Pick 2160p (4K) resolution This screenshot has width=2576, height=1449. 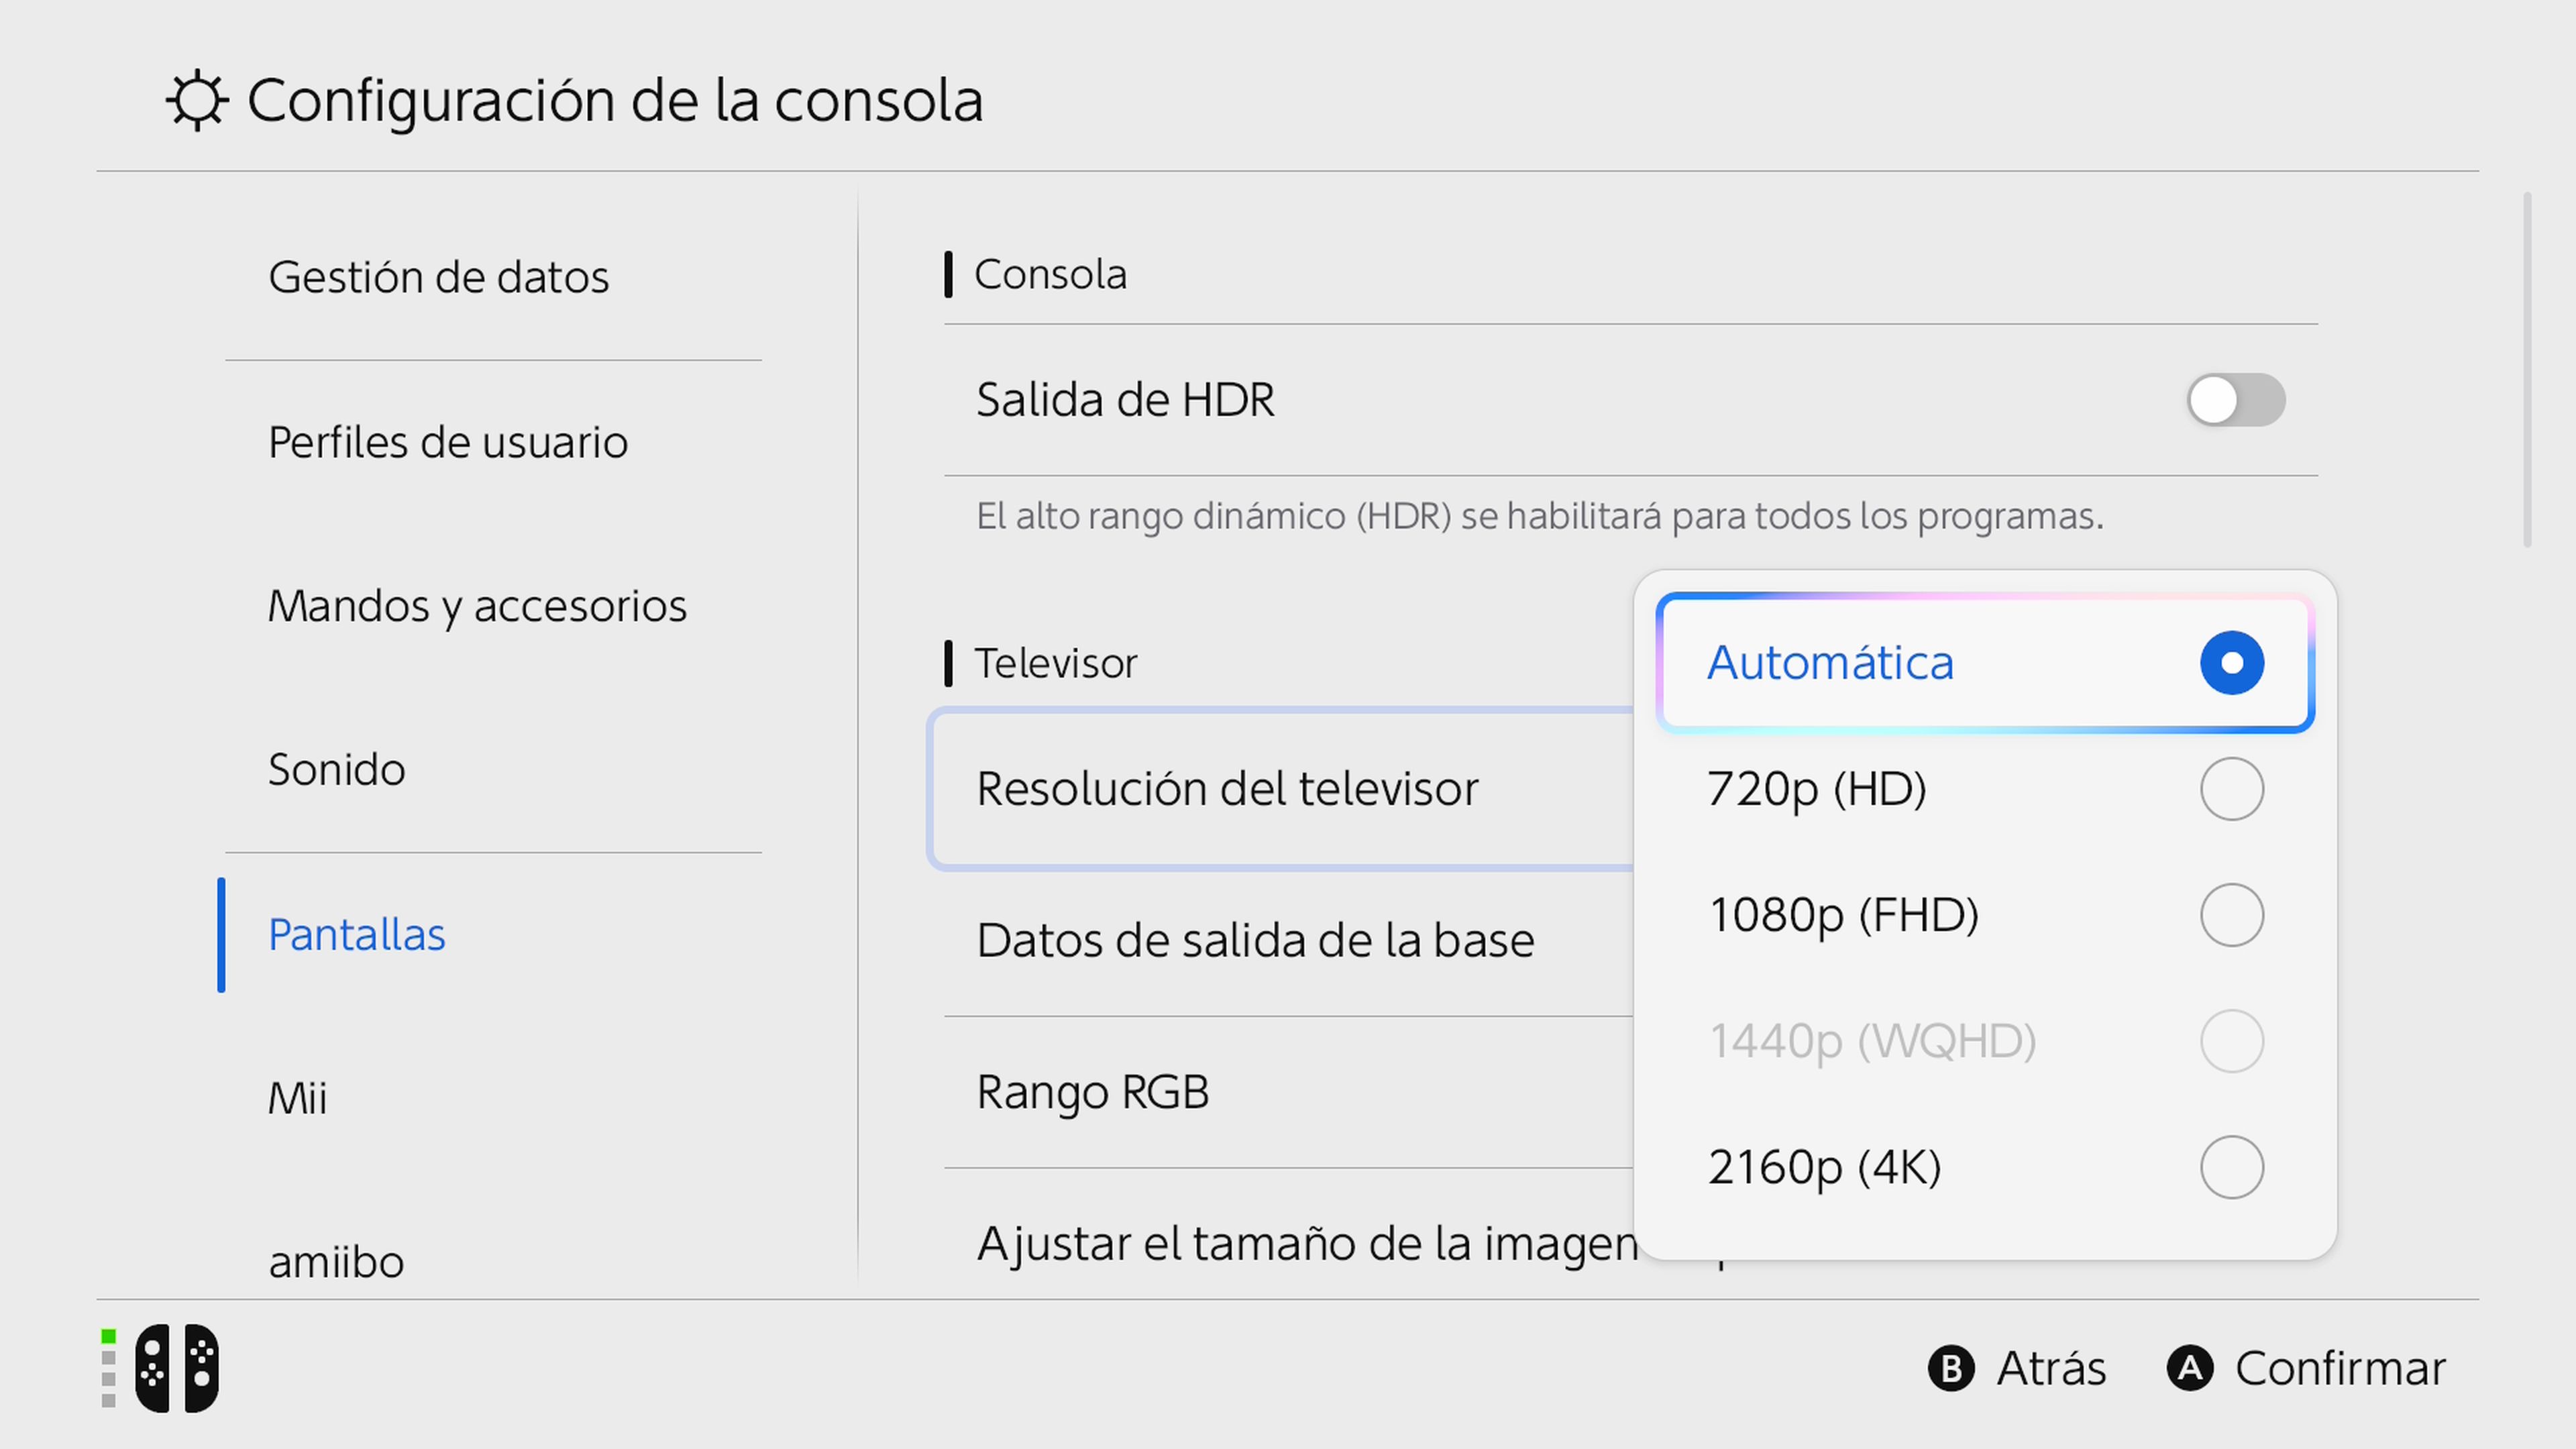(1985, 1166)
